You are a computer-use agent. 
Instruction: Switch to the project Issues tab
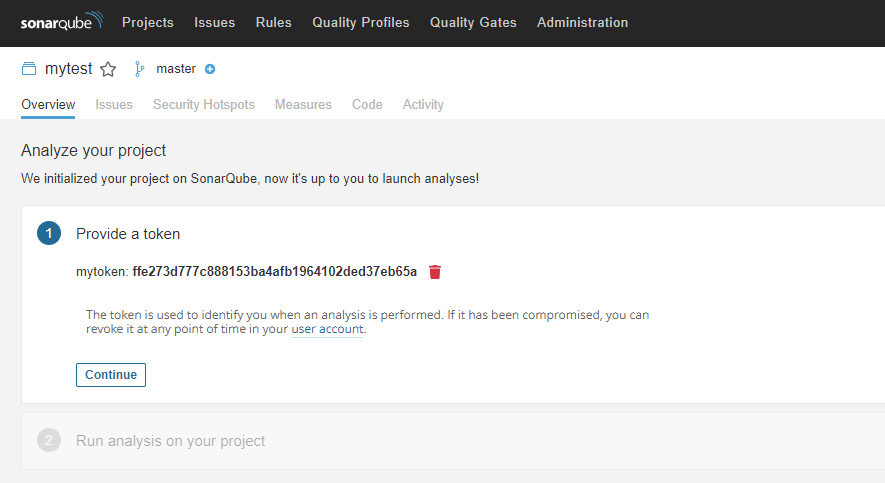[x=114, y=104]
